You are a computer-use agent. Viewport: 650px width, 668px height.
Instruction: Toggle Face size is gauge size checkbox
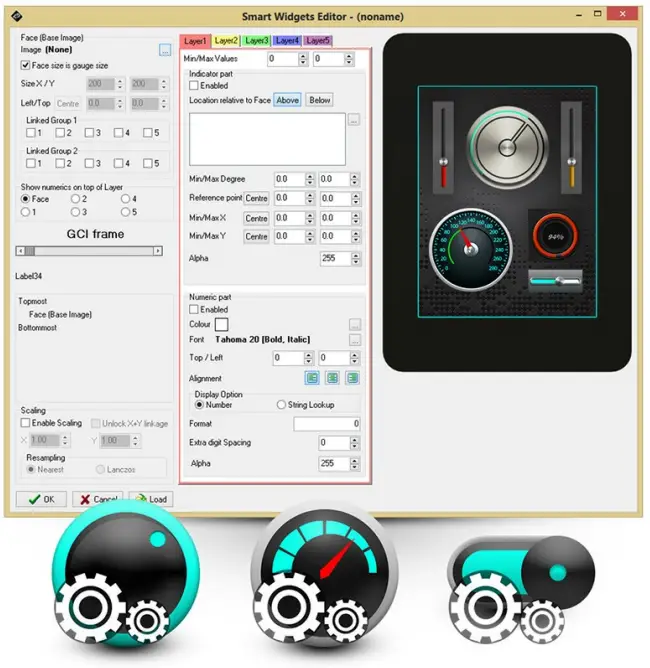(25, 65)
